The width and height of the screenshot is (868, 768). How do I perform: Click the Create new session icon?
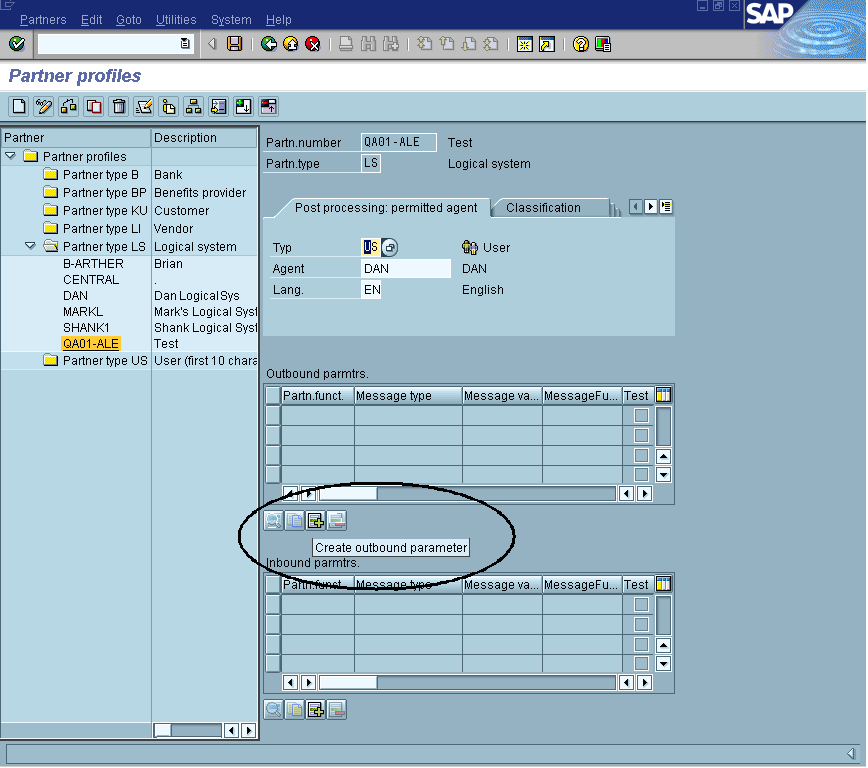point(524,44)
